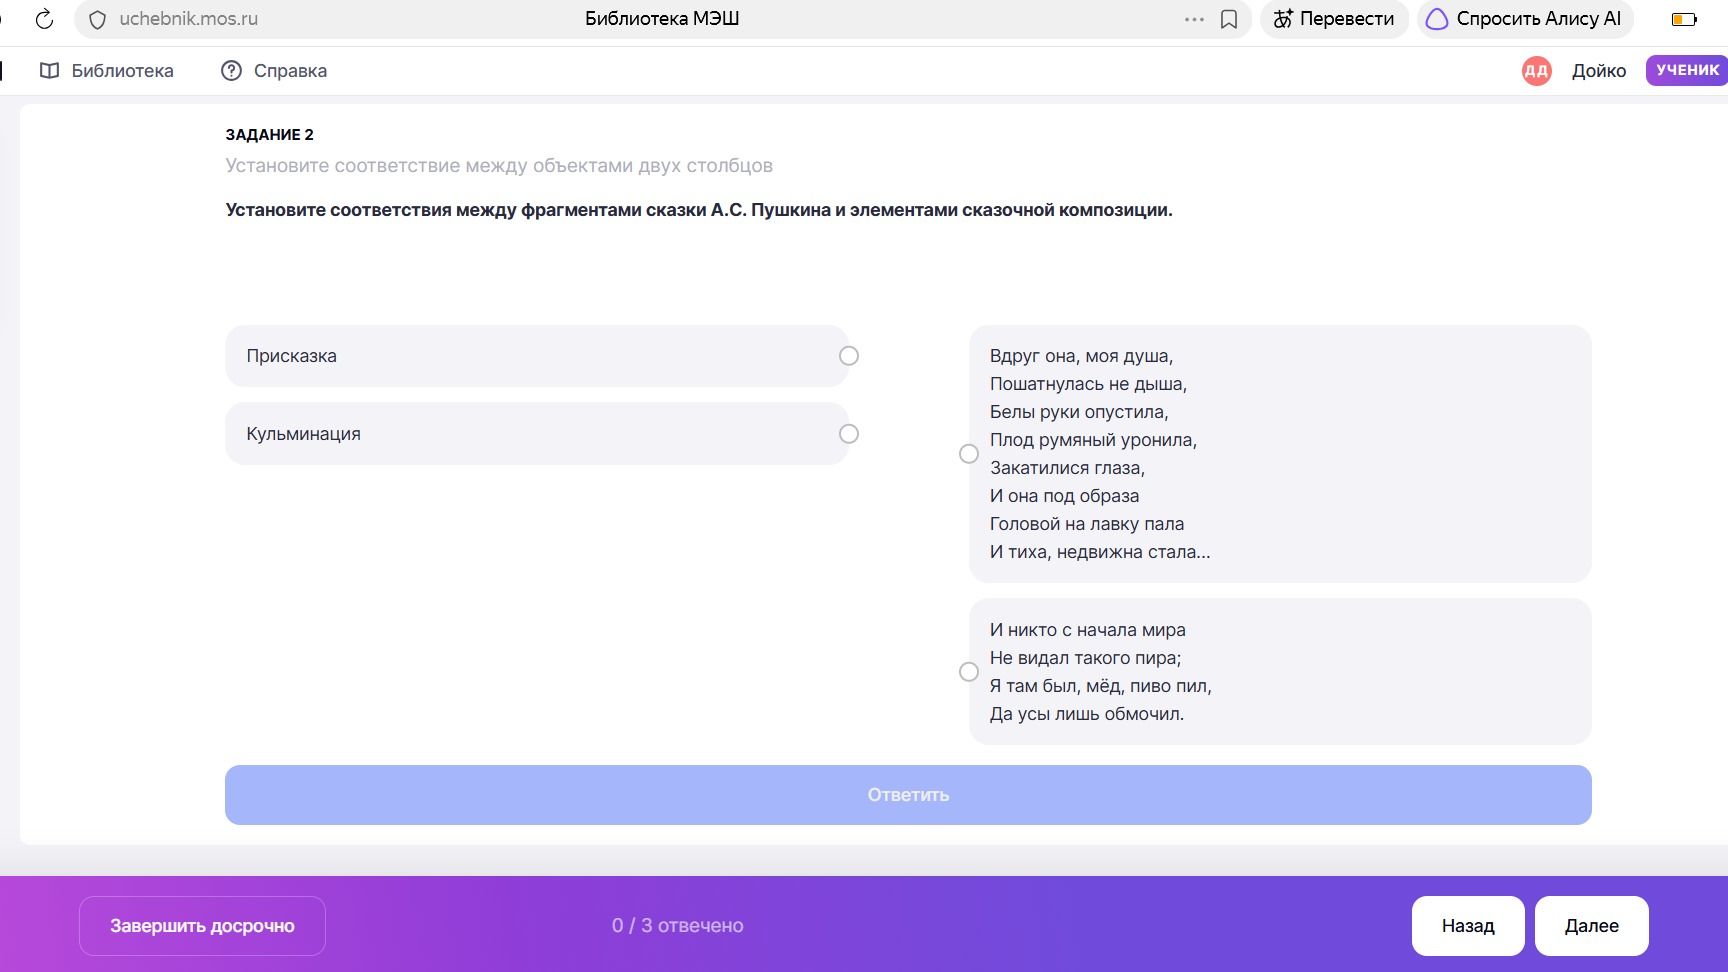Select the circle beside 'И никто с начала мира' fragment
The width and height of the screenshot is (1728, 972).
click(969, 672)
